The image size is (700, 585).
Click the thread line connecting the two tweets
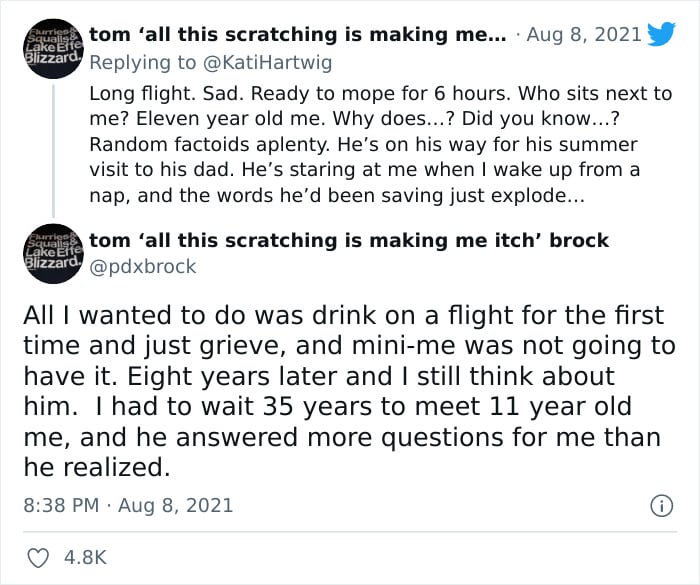click(x=54, y=150)
